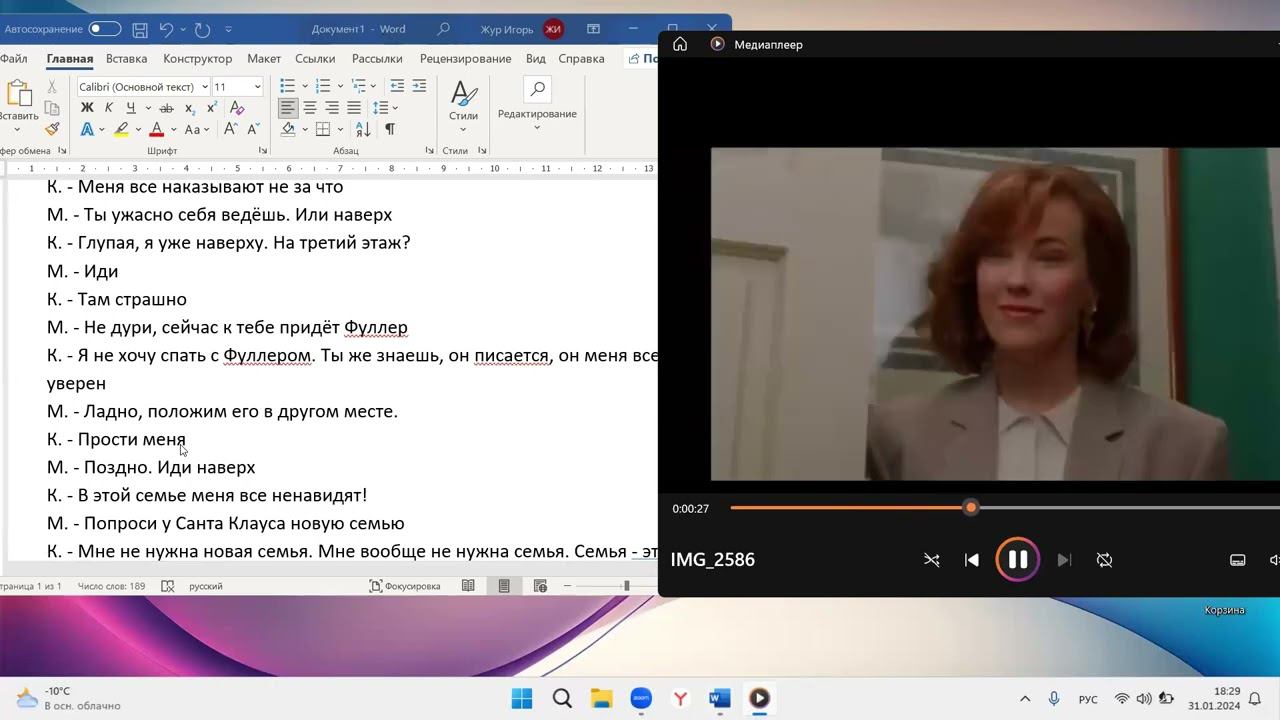The image size is (1280, 720).
Task: Sort the selected text alphabetically
Action: tap(363, 129)
